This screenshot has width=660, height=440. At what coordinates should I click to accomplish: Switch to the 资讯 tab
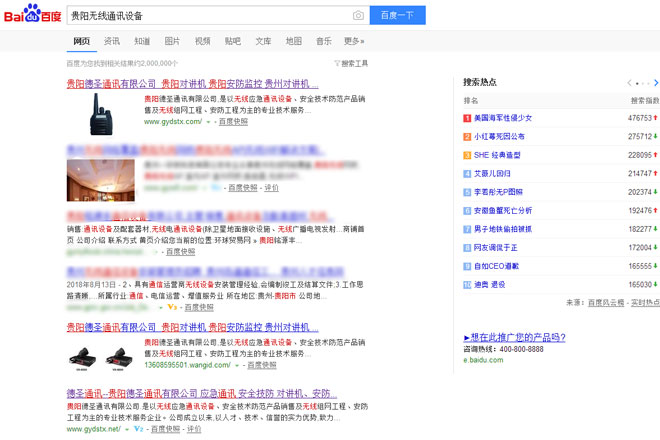pos(112,41)
